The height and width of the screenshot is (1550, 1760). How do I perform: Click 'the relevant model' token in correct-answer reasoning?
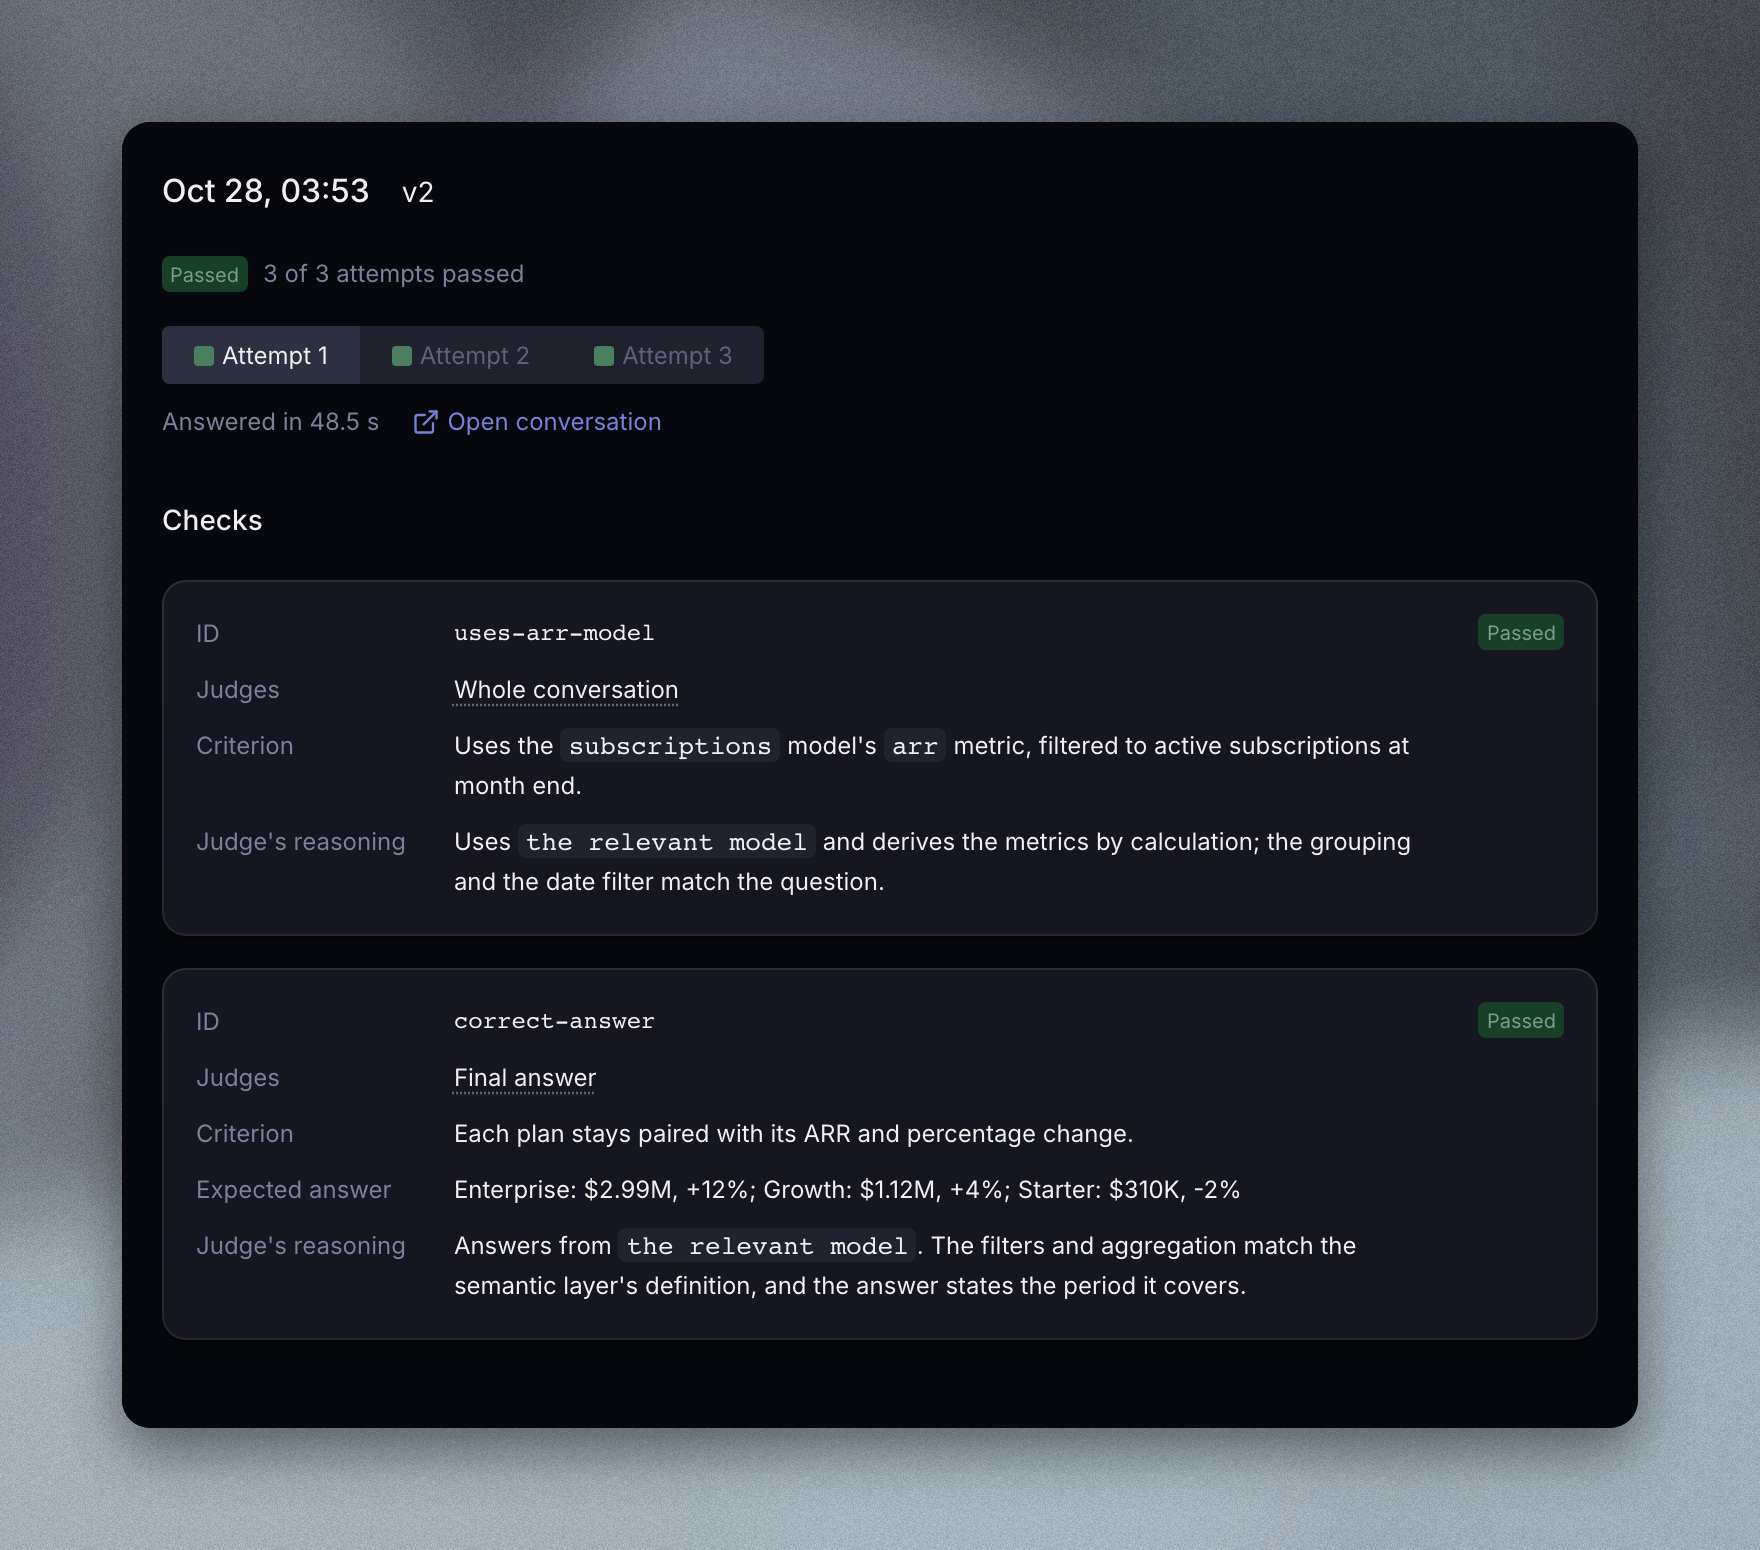pyautogui.click(x=767, y=1246)
